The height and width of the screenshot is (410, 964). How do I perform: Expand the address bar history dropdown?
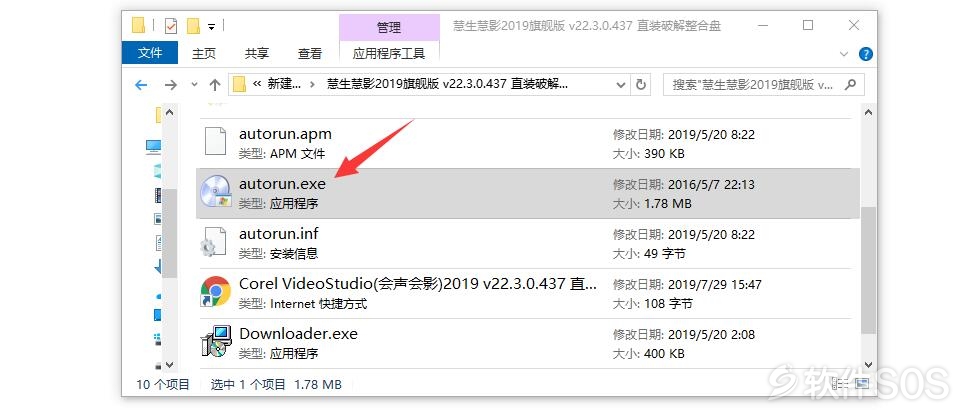[621, 84]
